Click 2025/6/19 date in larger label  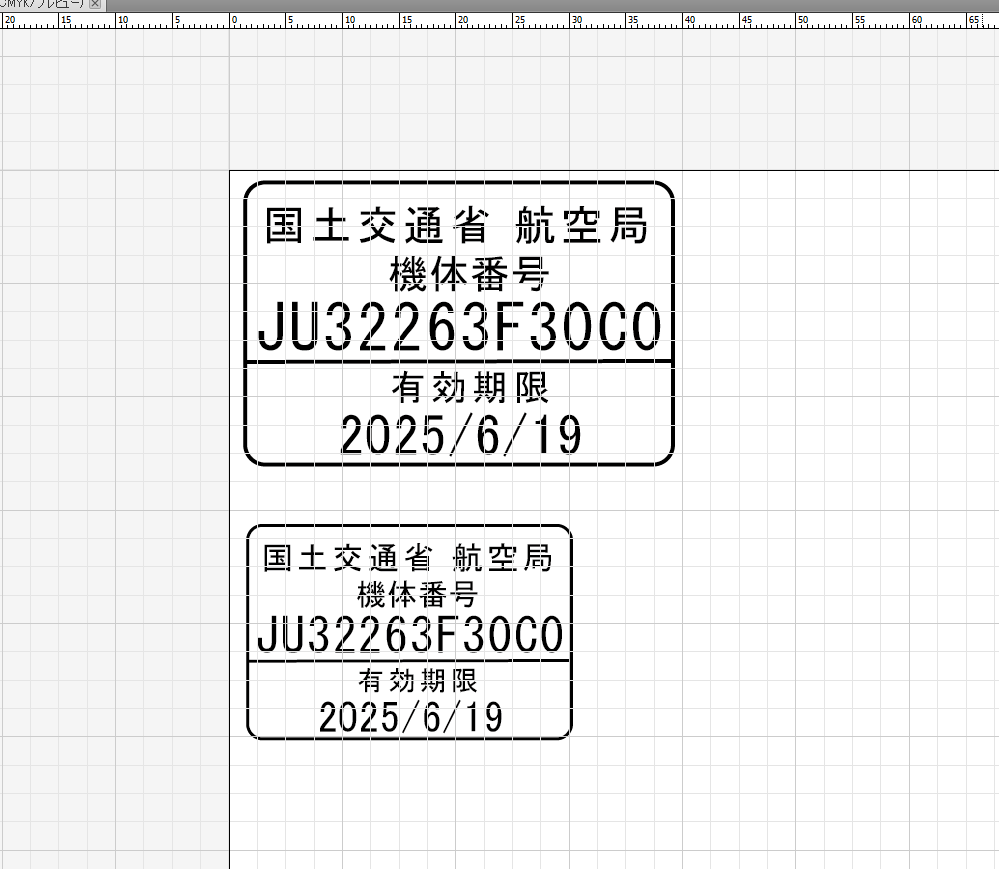point(461,435)
